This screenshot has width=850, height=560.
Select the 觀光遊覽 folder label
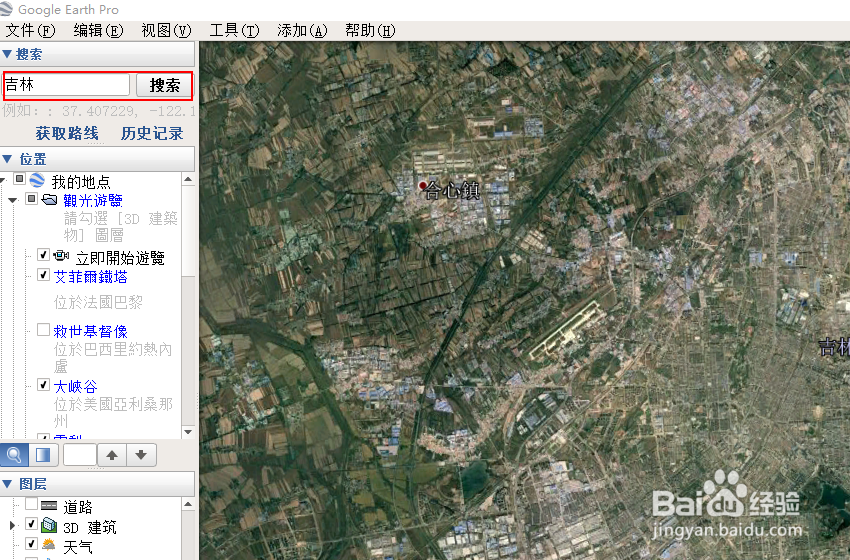(x=93, y=201)
